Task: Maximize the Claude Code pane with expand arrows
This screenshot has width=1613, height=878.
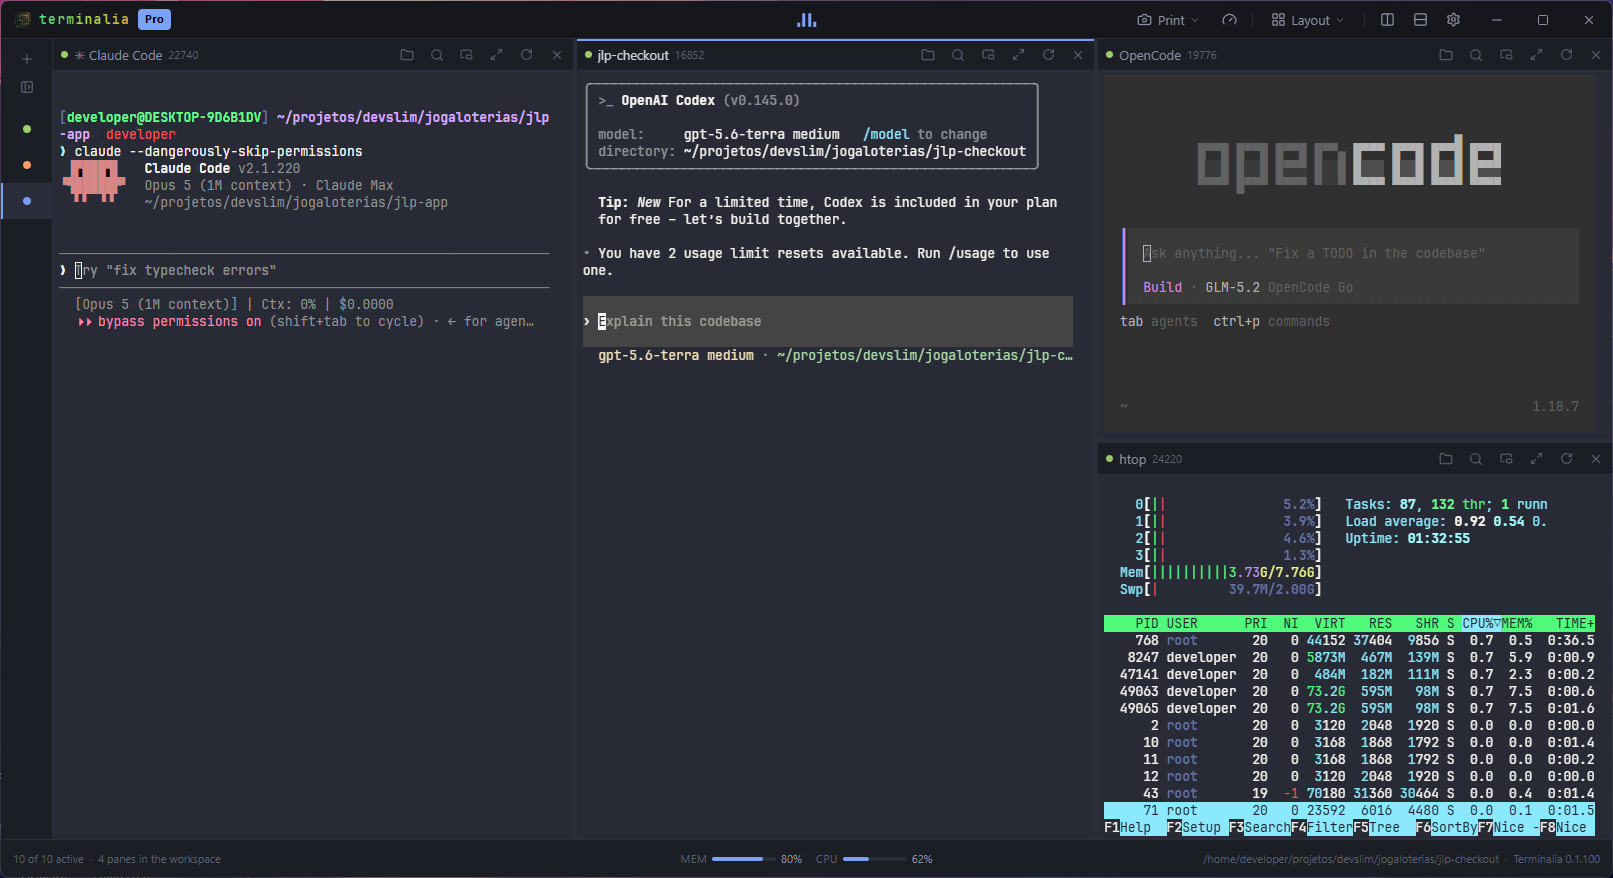Action: pyautogui.click(x=497, y=55)
